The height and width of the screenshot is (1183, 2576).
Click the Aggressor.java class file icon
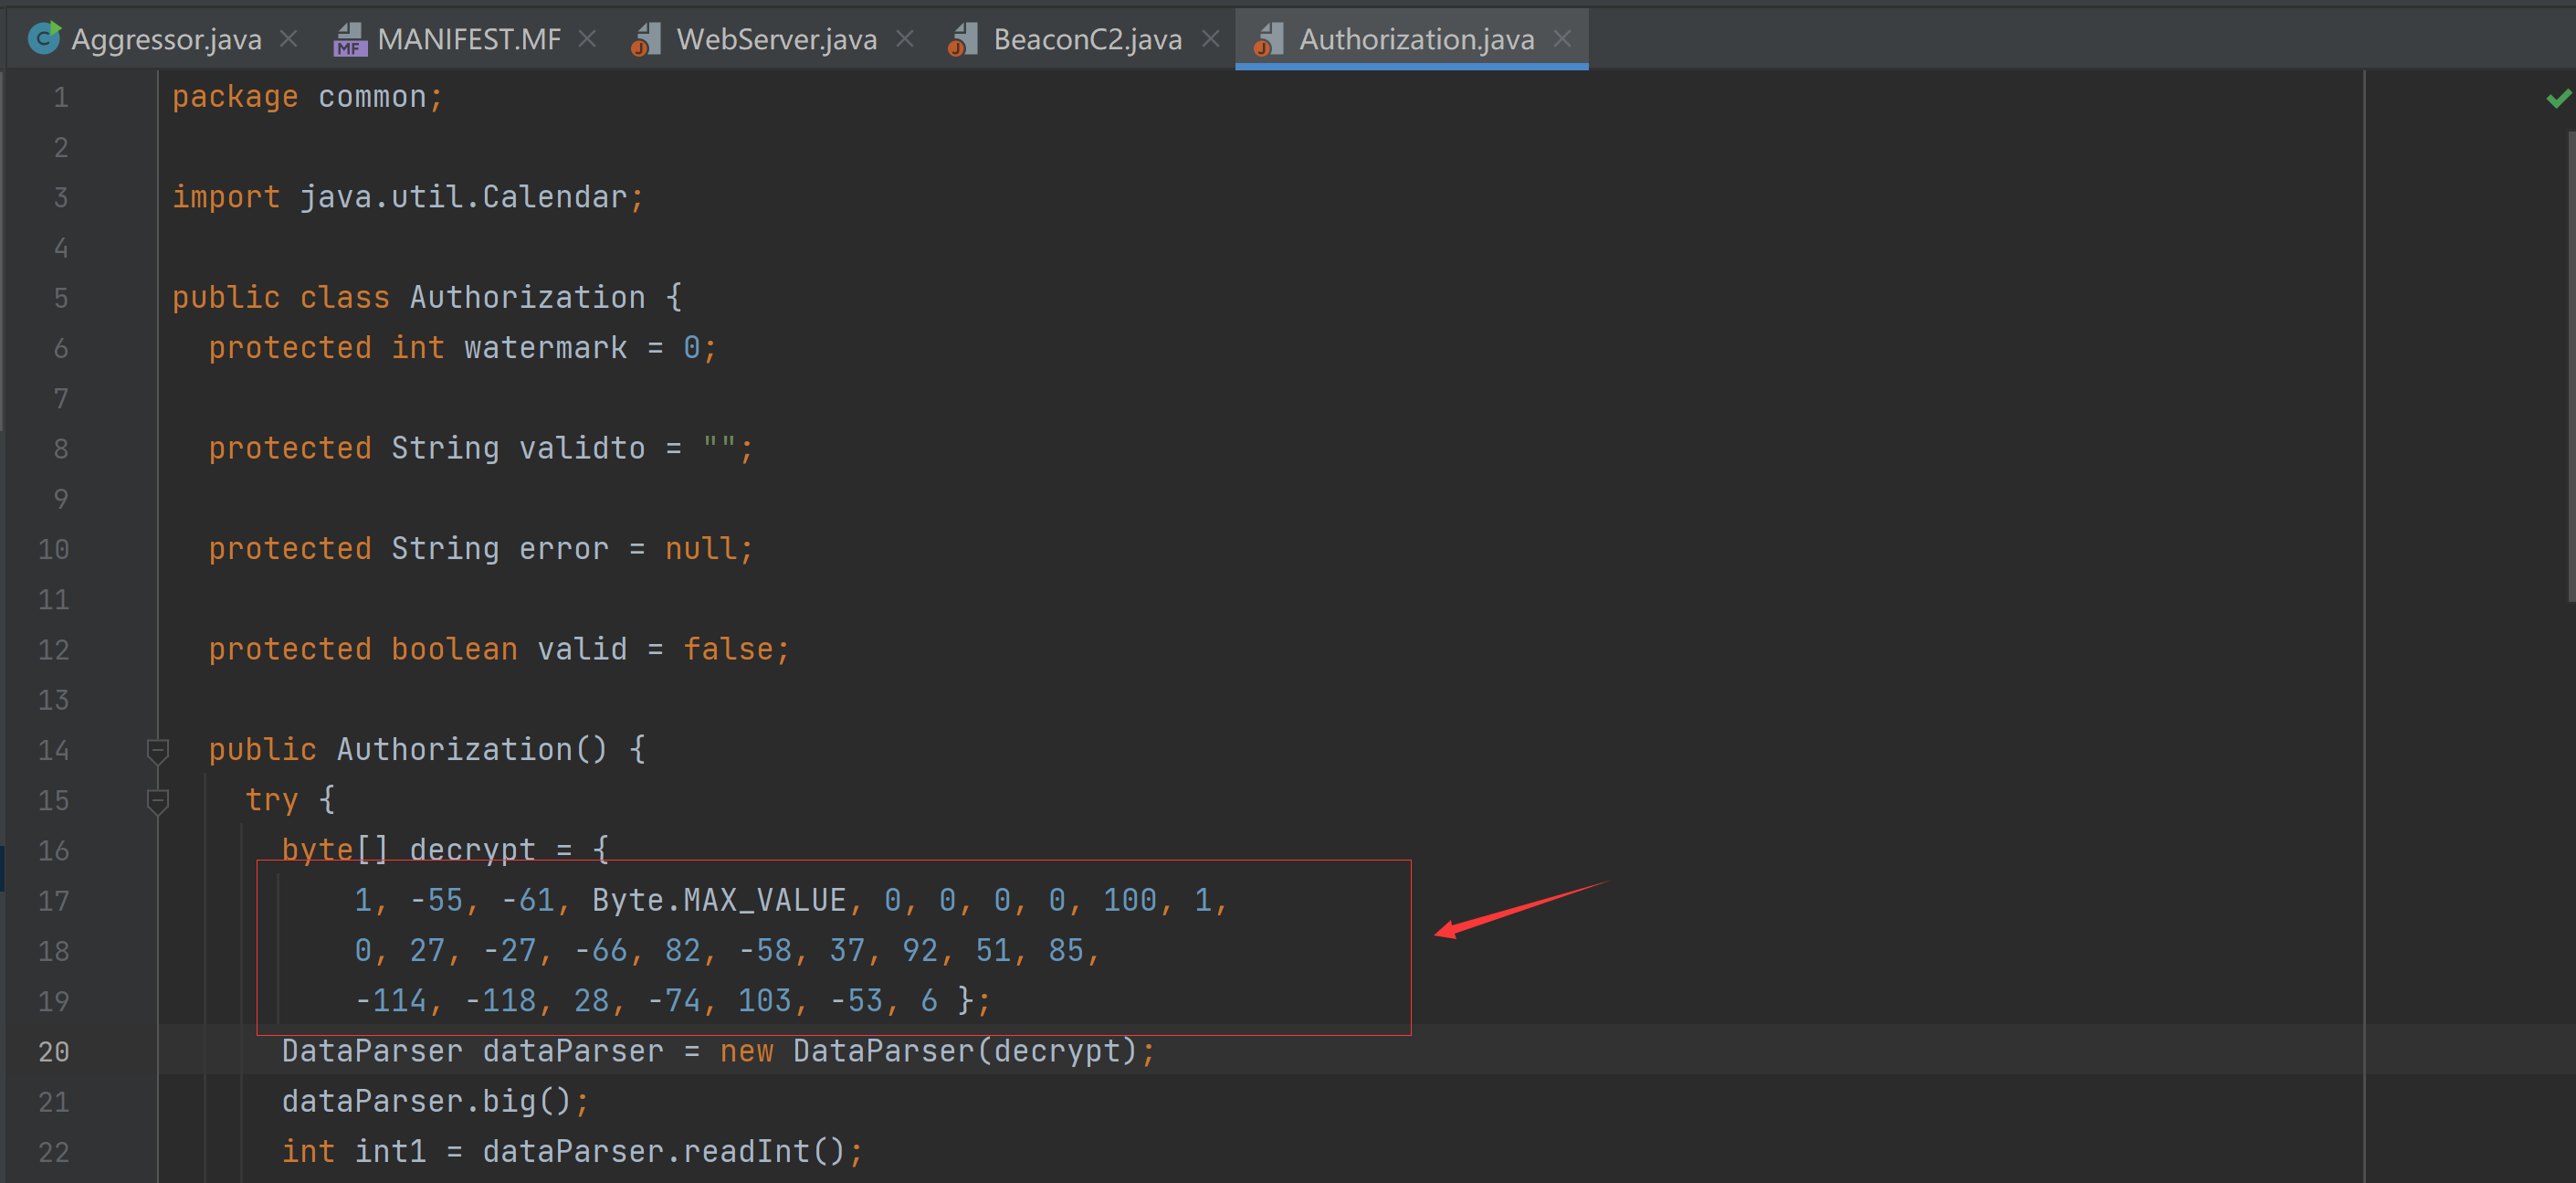tap(44, 38)
